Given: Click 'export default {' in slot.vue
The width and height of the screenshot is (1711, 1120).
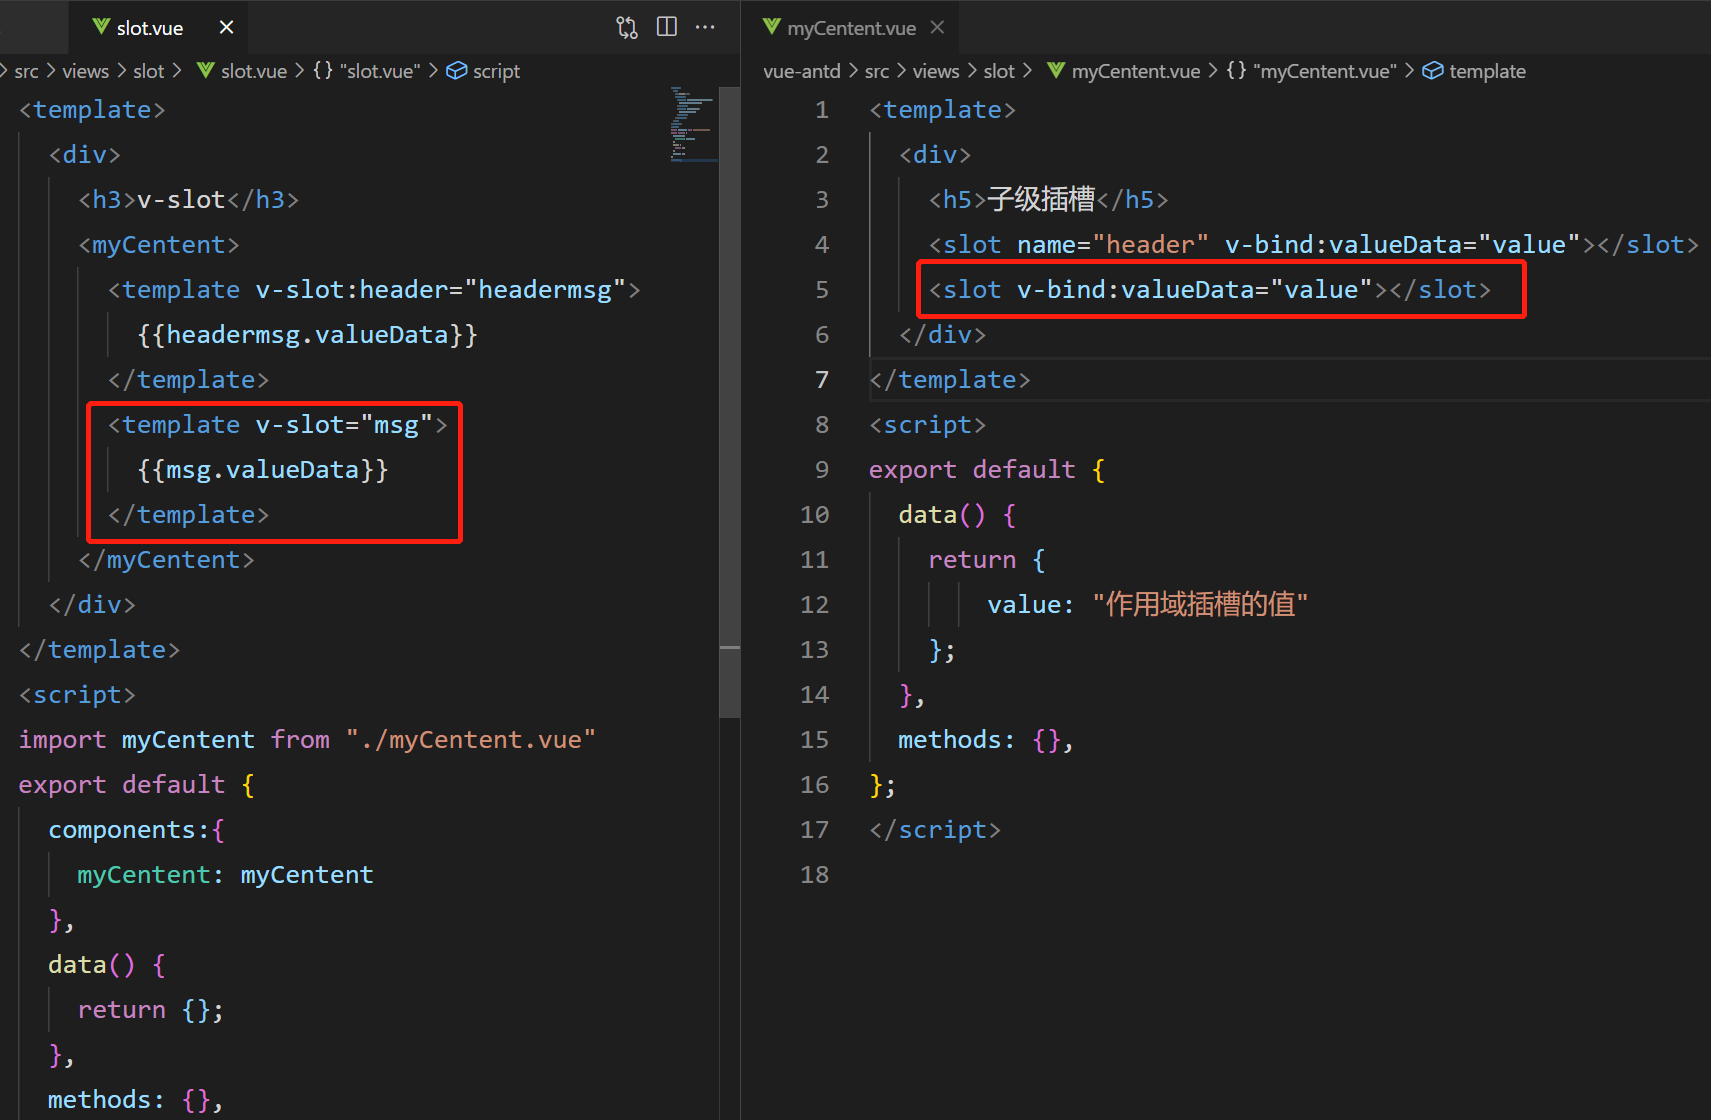Looking at the screenshot, I should tap(137, 785).
